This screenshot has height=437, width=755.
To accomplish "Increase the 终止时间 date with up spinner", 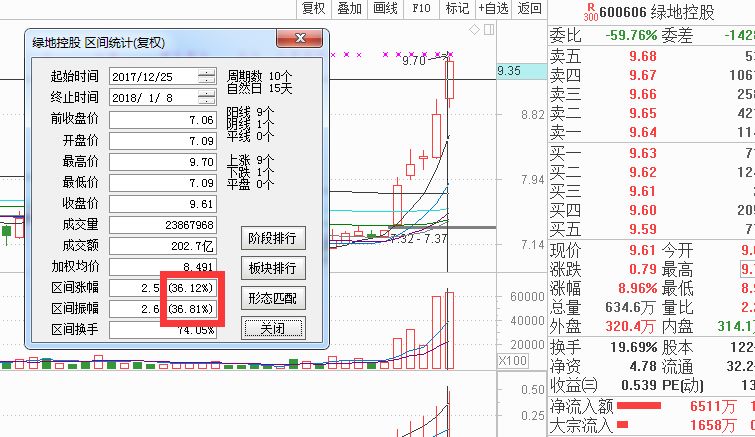I will coord(207,94).
